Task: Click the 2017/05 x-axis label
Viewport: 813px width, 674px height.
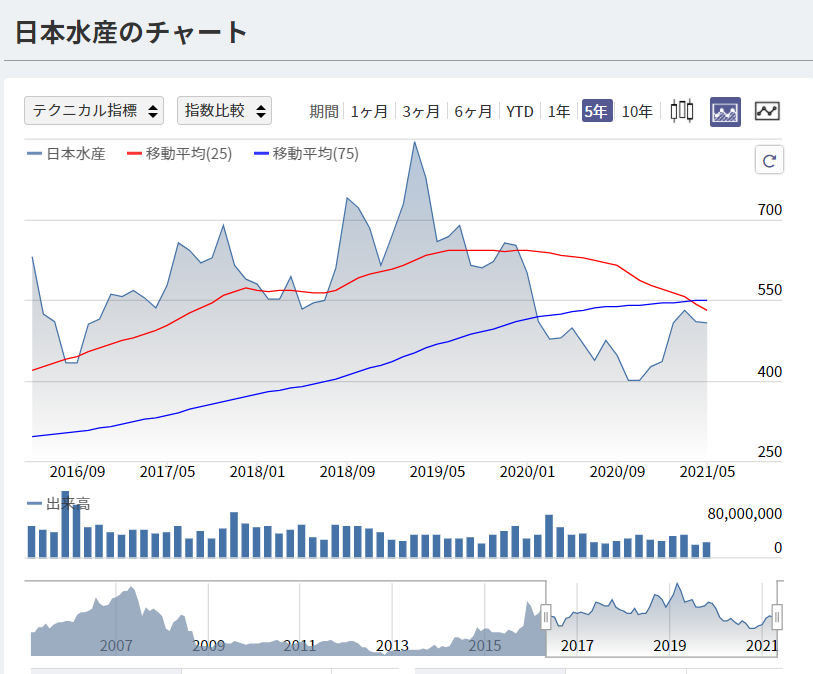Action: pos(167,472)
